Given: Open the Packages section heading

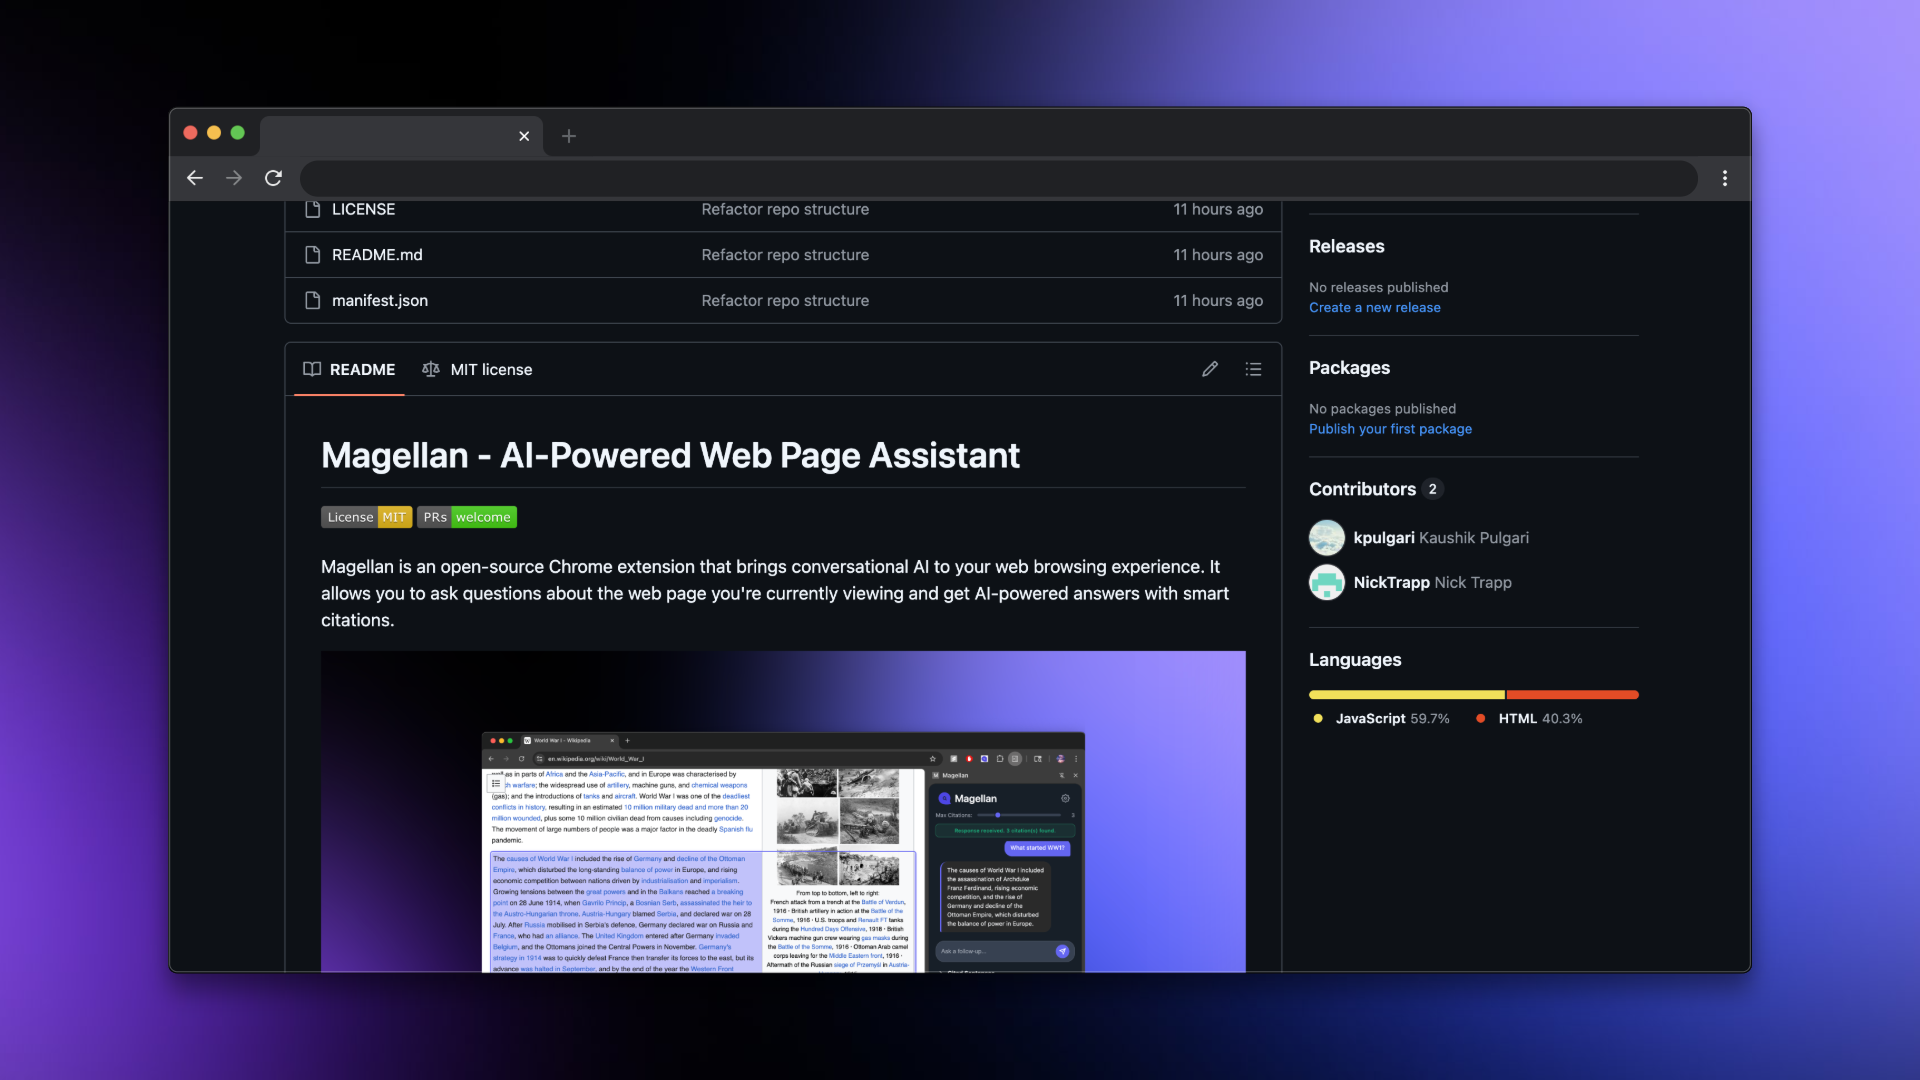Looking at the screenshot, I should 1349,368.
